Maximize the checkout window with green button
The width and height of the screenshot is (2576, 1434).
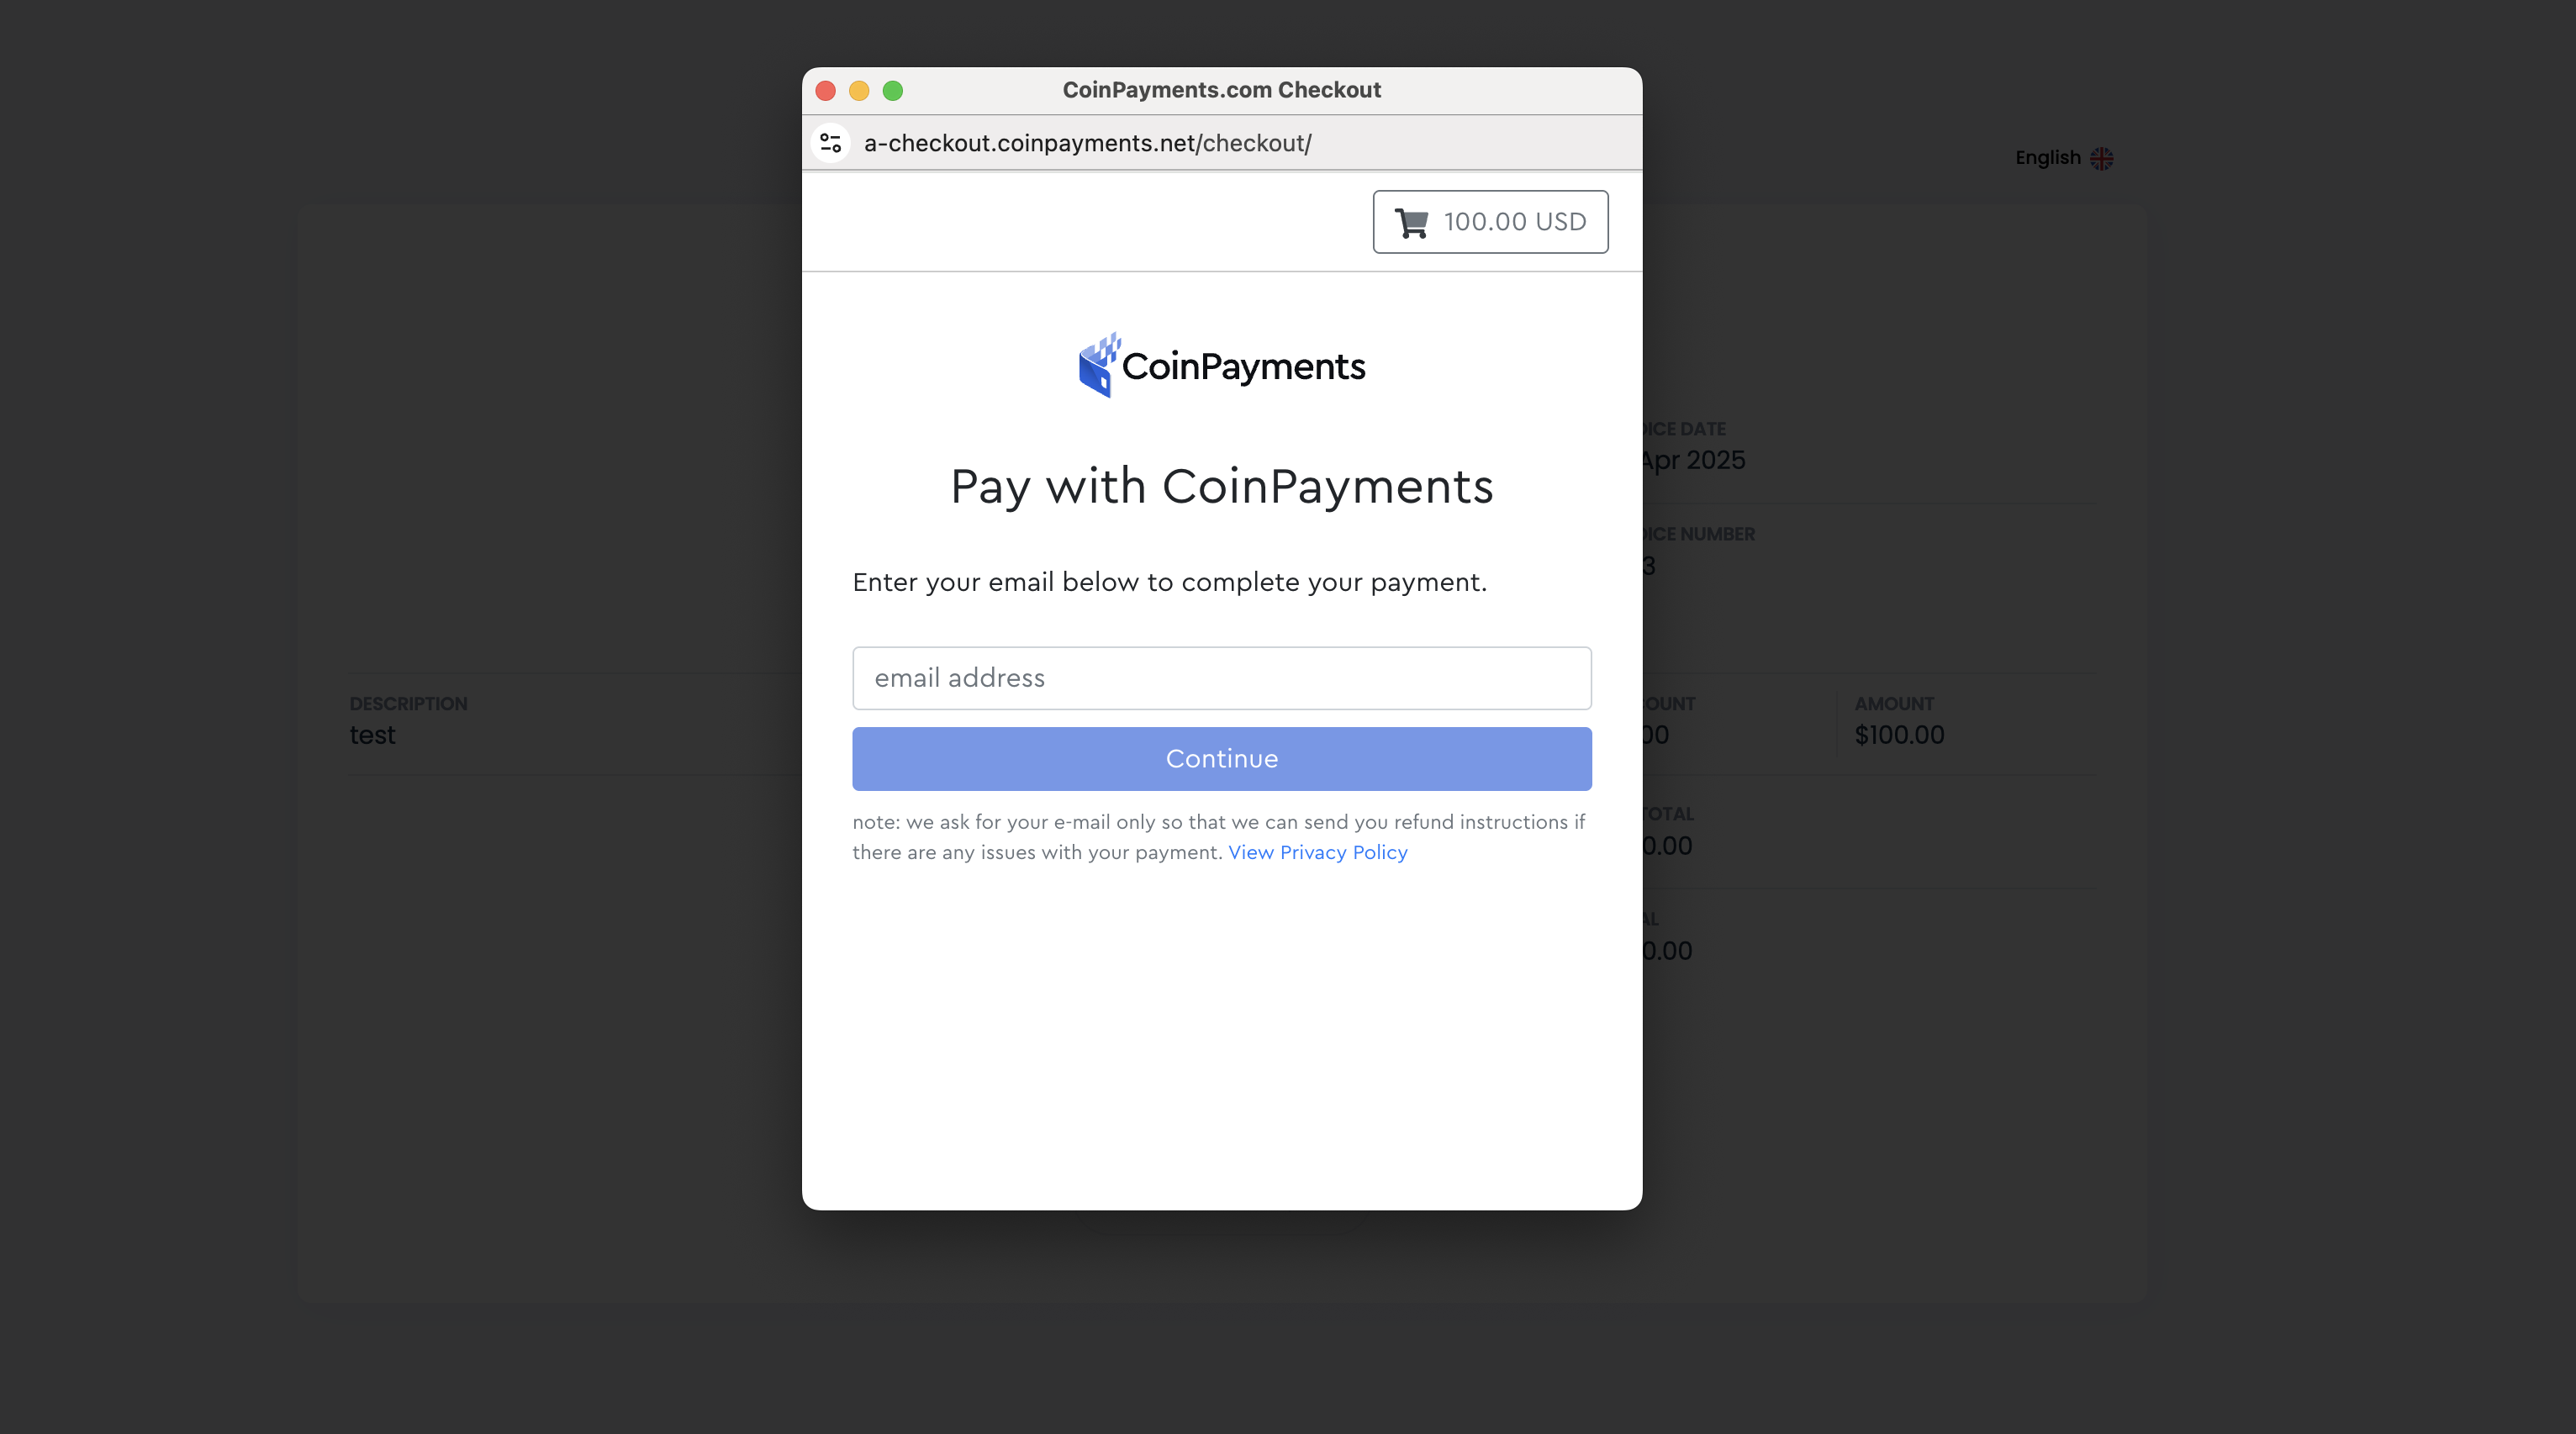(x=893, y=91)
